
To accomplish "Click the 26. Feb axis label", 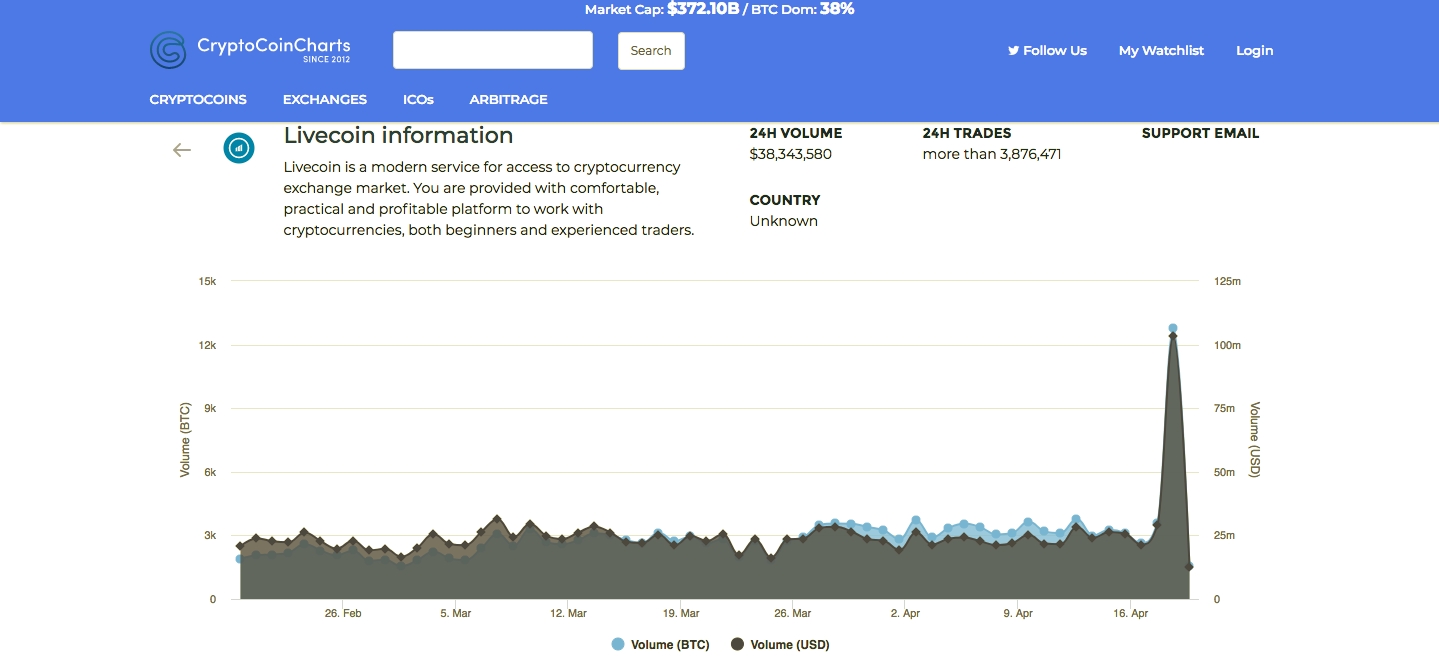I will (x=343, y=613).
